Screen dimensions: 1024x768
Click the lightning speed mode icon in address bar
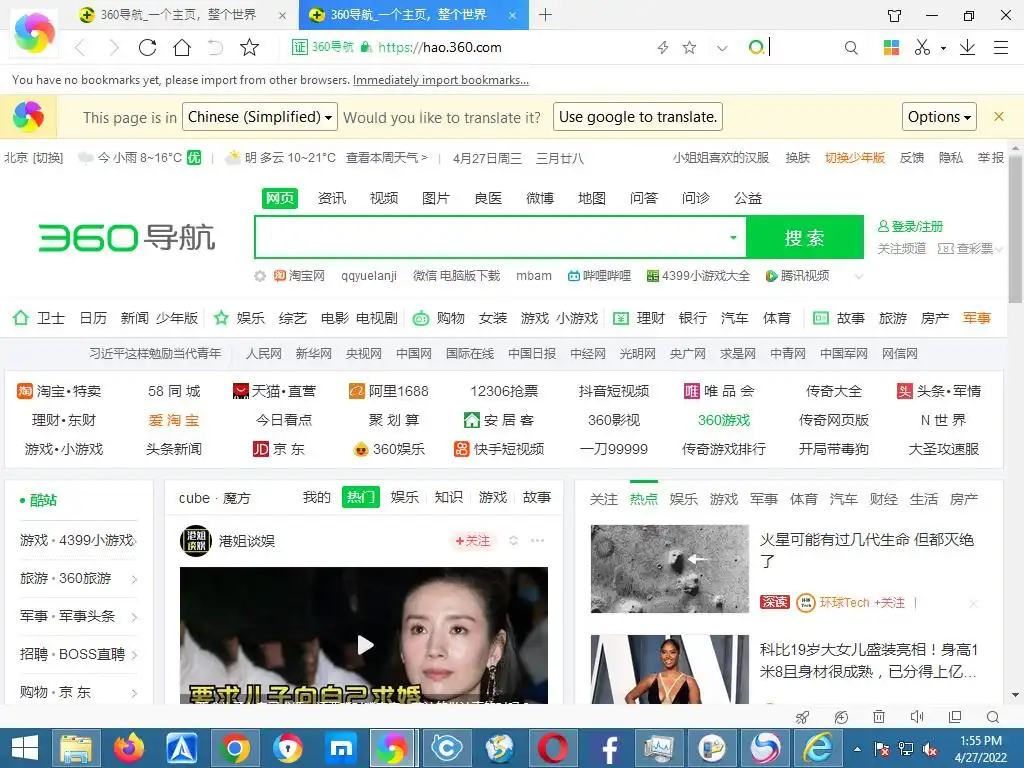pos(663,47)
